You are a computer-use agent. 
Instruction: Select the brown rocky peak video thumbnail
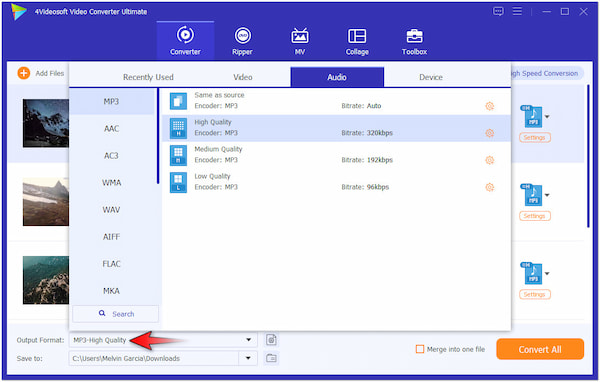[x=46, y=202]
